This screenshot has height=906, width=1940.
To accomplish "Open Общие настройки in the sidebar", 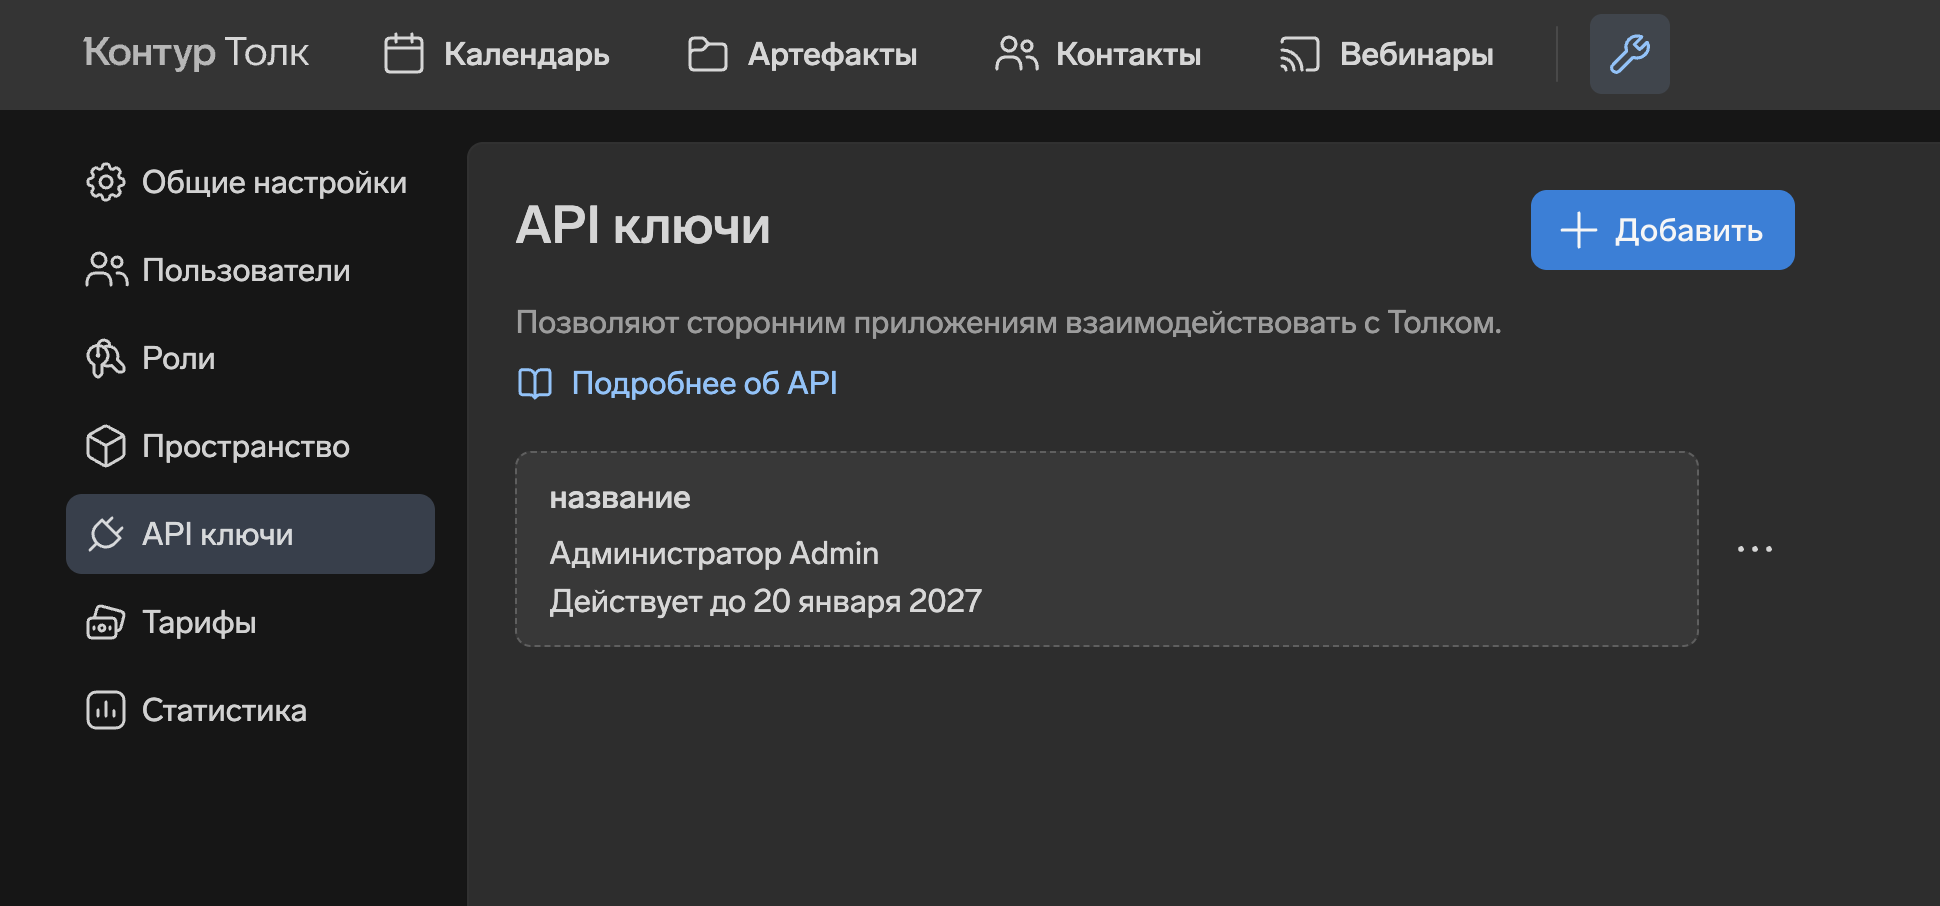I will 250,182.
